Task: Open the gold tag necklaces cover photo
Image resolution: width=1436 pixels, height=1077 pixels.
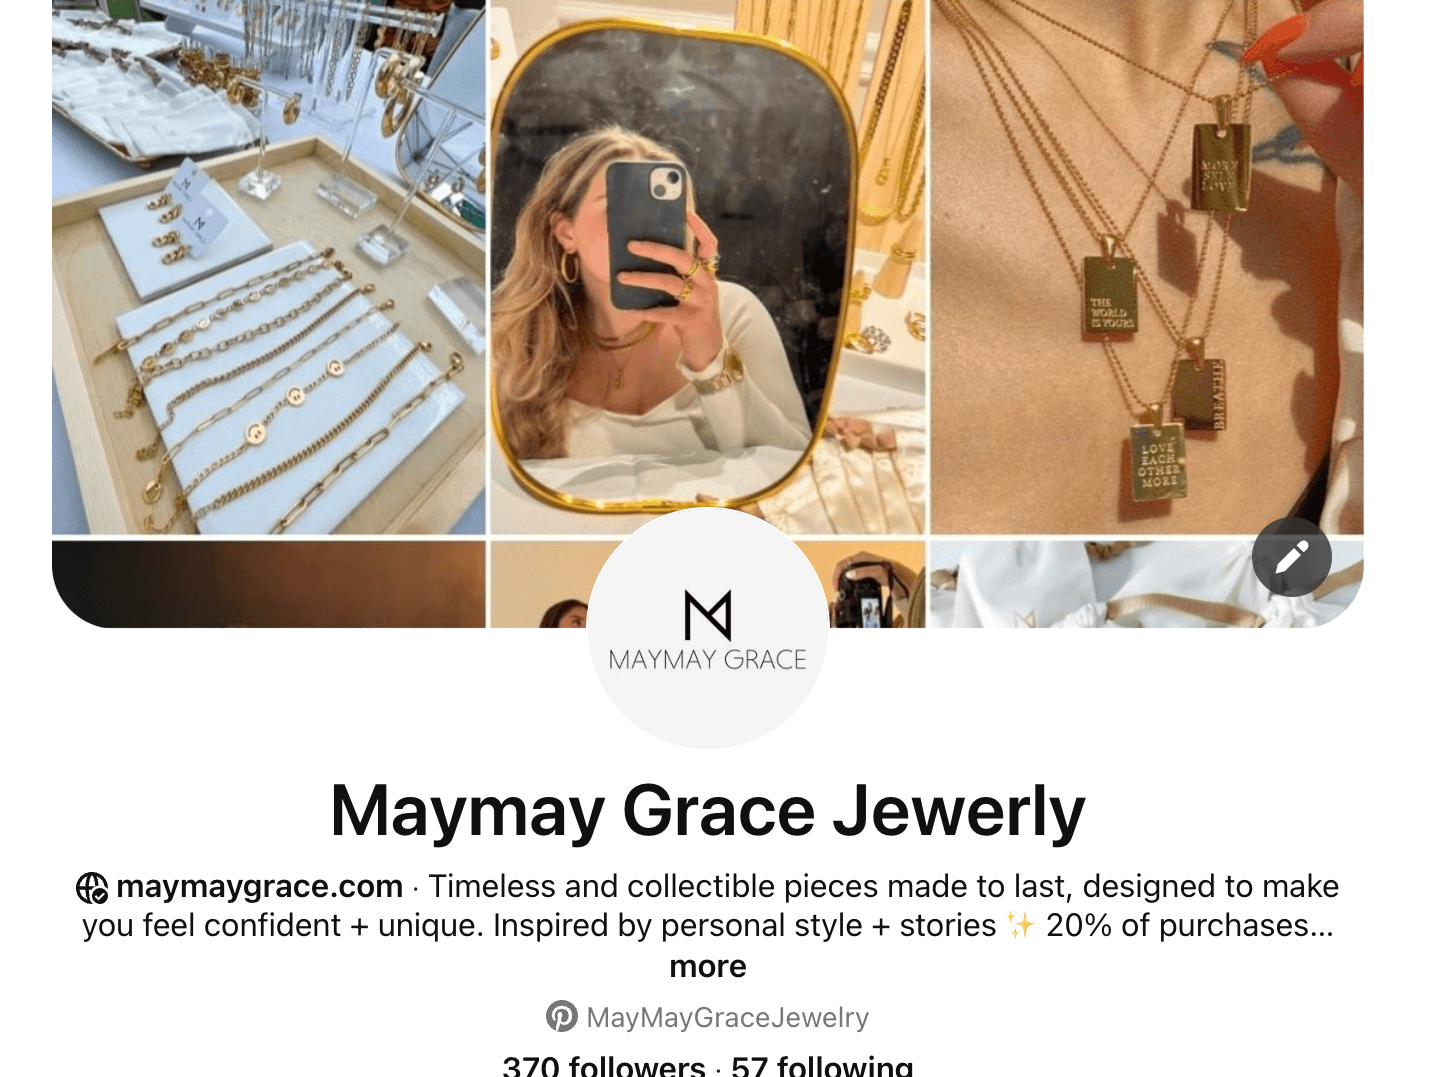Action: 1147,267
